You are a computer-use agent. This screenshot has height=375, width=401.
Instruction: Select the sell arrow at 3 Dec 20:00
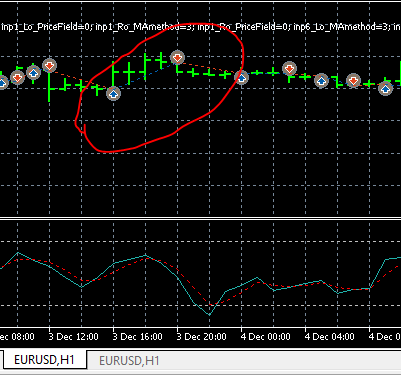tap(177, 58)
